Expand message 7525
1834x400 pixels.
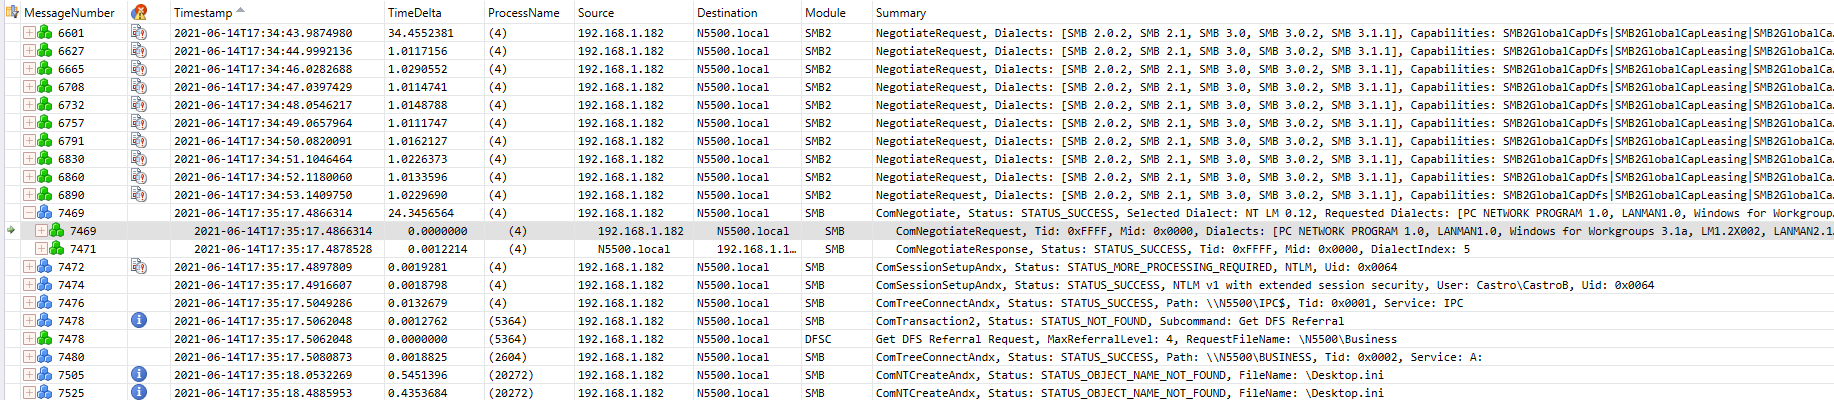point(29,393)
